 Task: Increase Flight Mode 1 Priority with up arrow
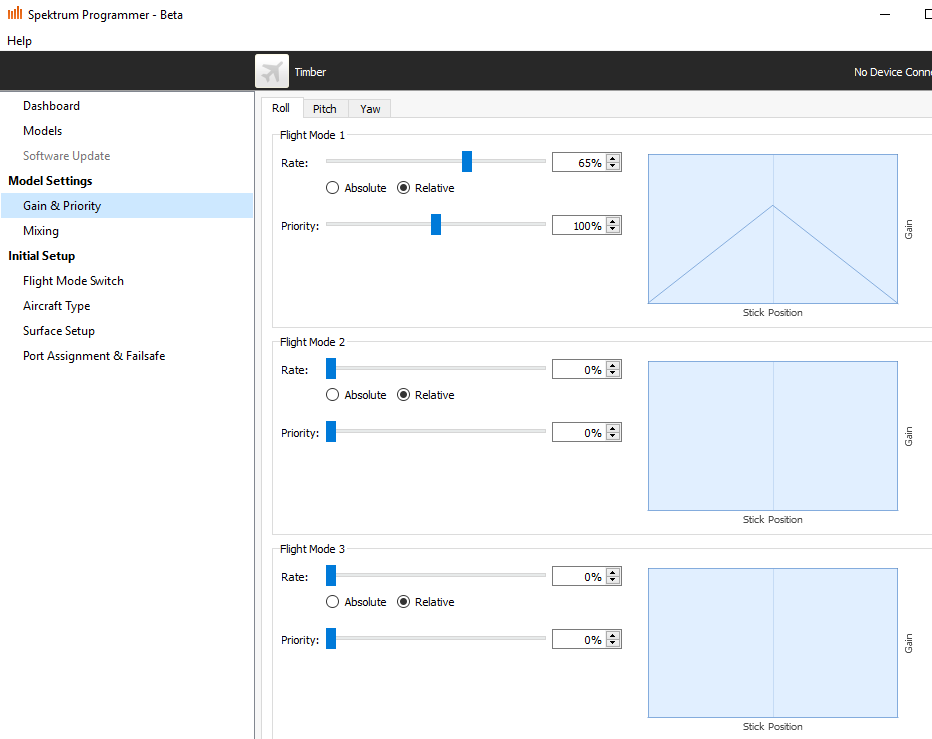point(613,221)
